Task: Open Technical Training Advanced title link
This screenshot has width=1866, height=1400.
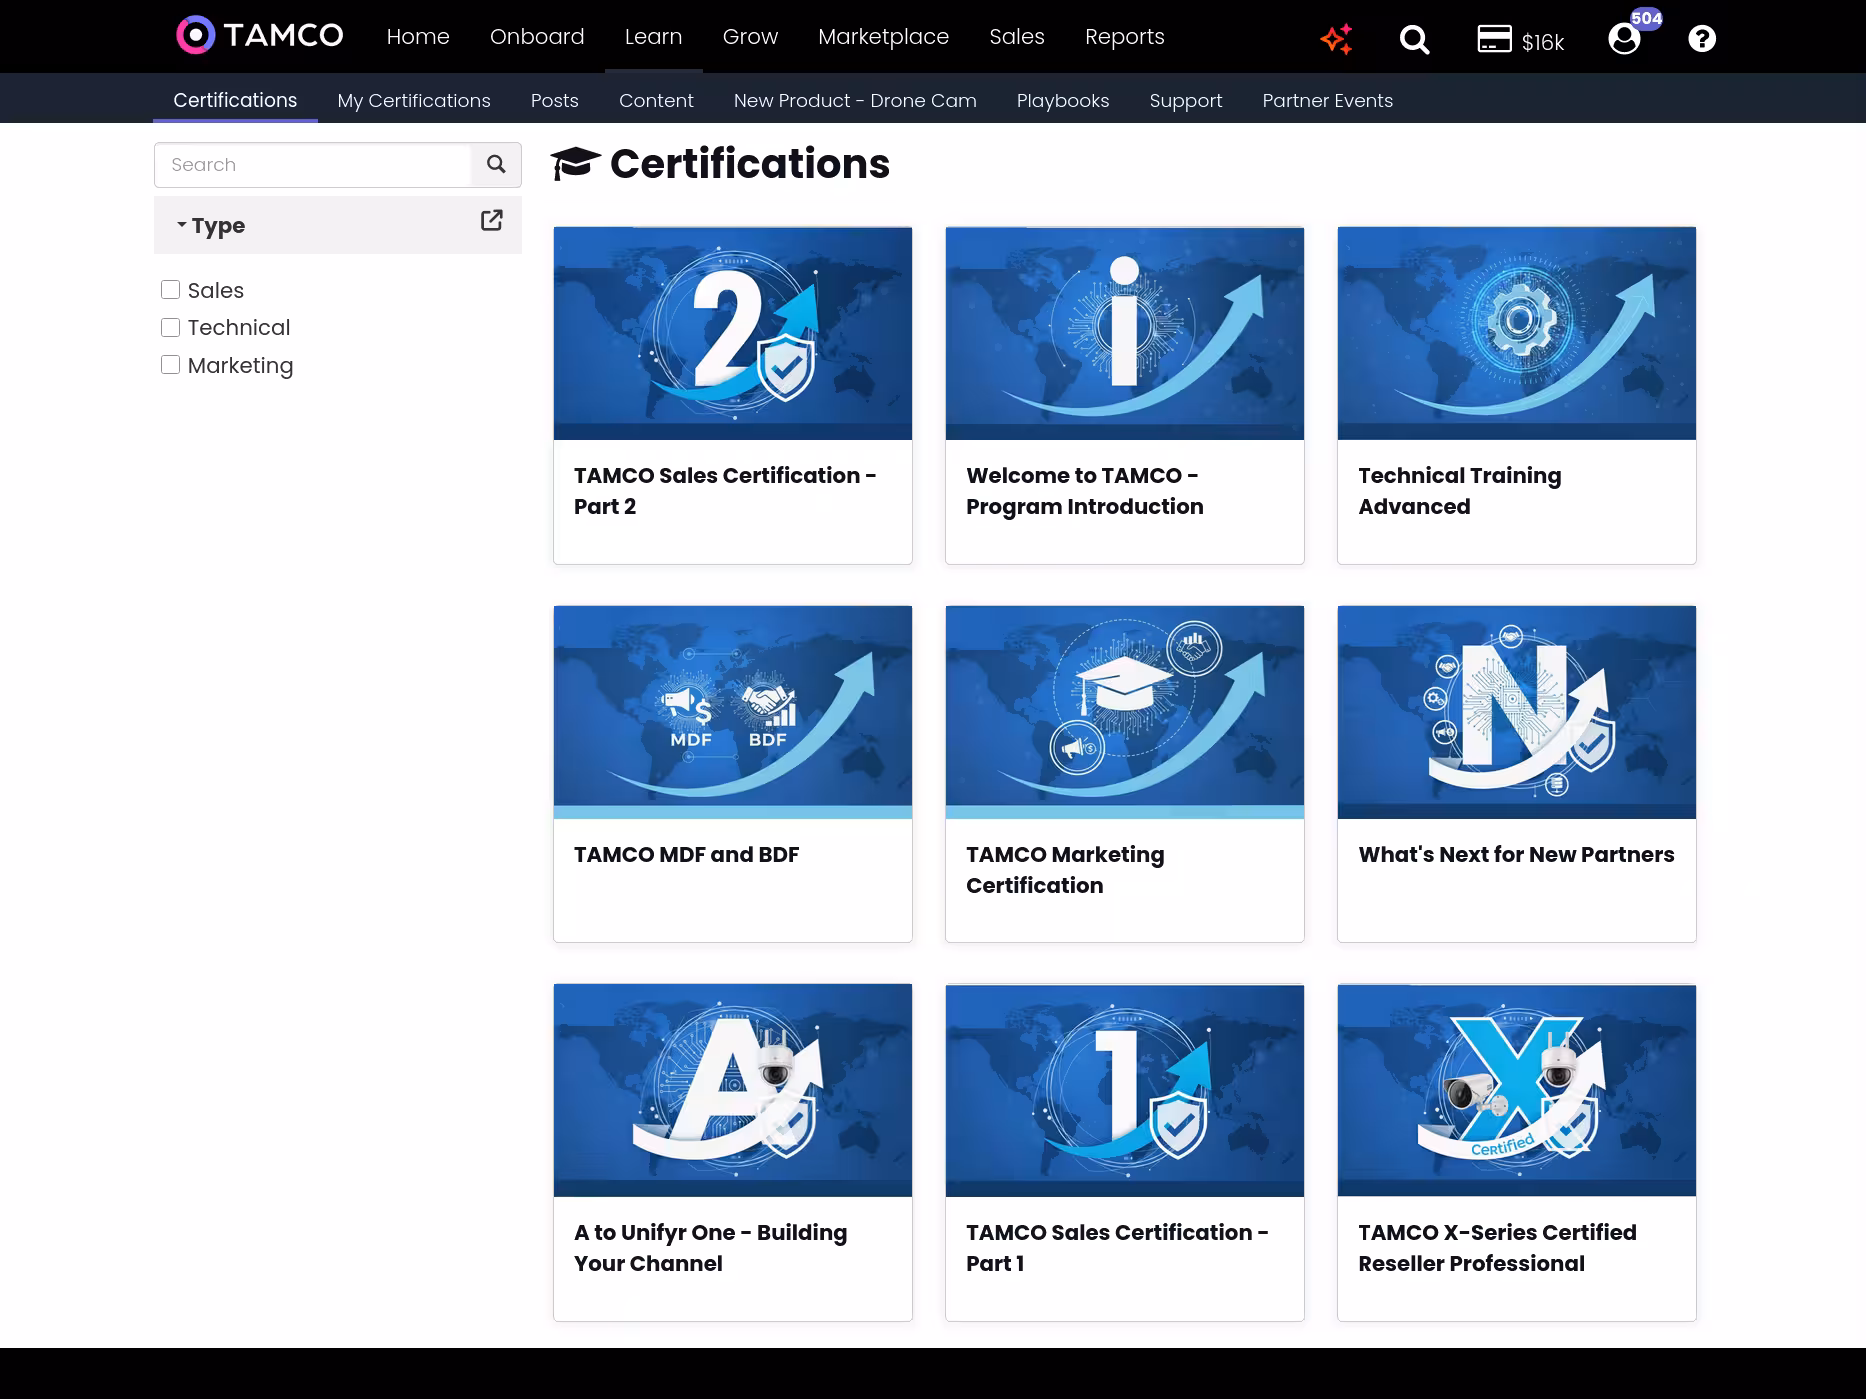Action: pos(1459,491)
